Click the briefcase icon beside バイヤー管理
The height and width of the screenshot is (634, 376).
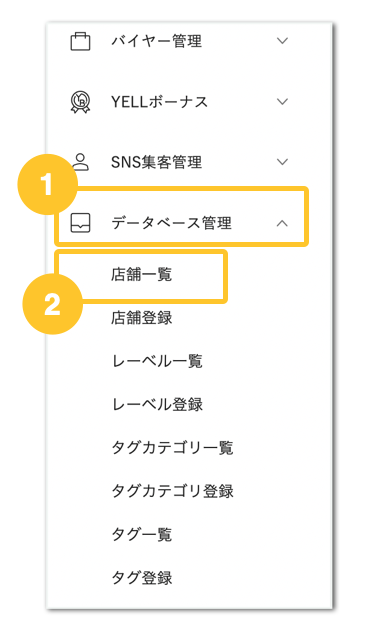click(80, 41)
